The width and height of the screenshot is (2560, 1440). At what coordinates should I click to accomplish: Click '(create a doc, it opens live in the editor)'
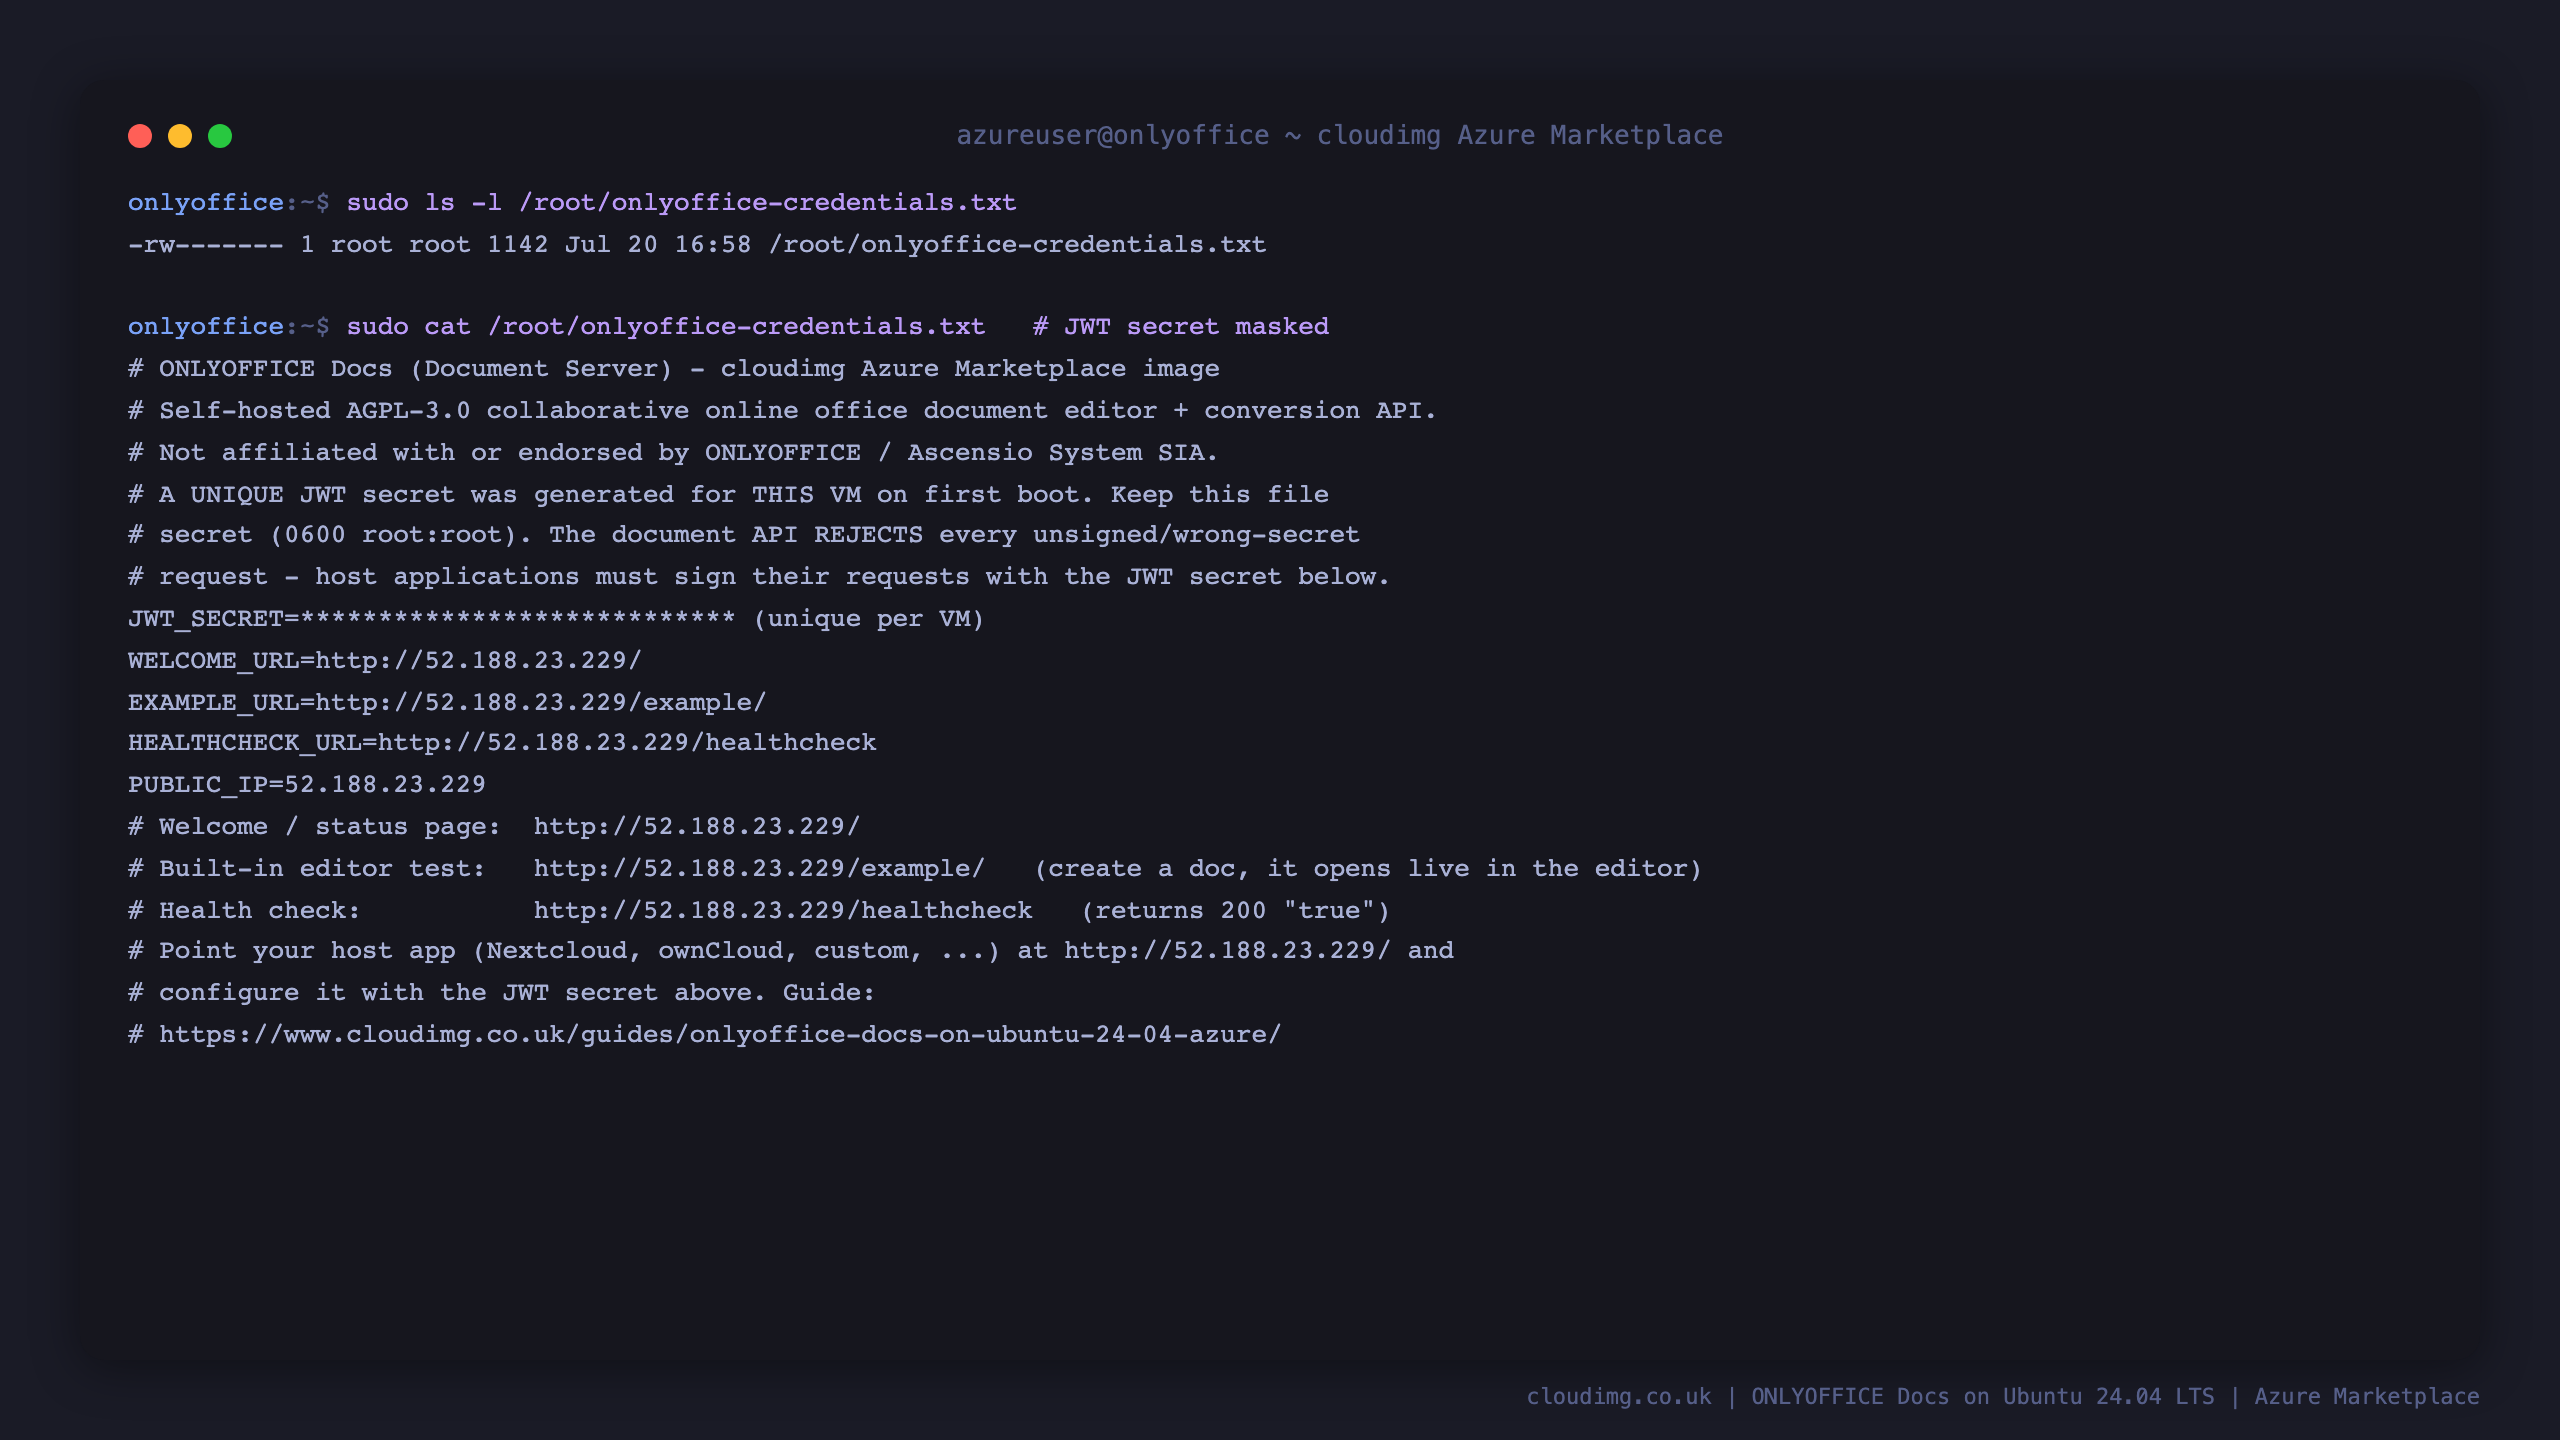pyautogui.click(x=1368, y=869)
